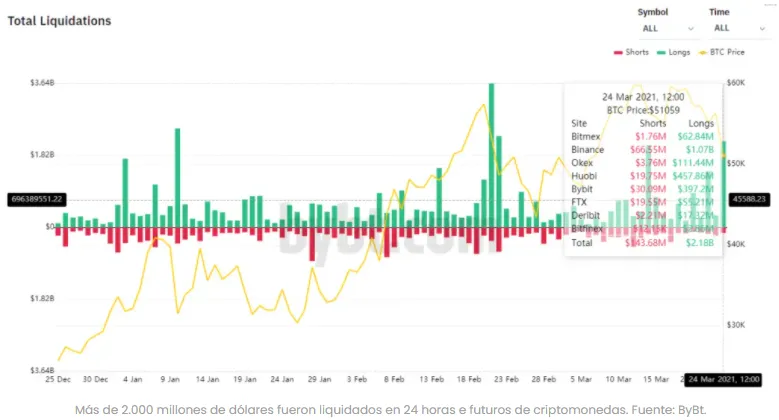Click the 9 Jan axis label
This screenshot has width=779, height=420.
[170, 379]
